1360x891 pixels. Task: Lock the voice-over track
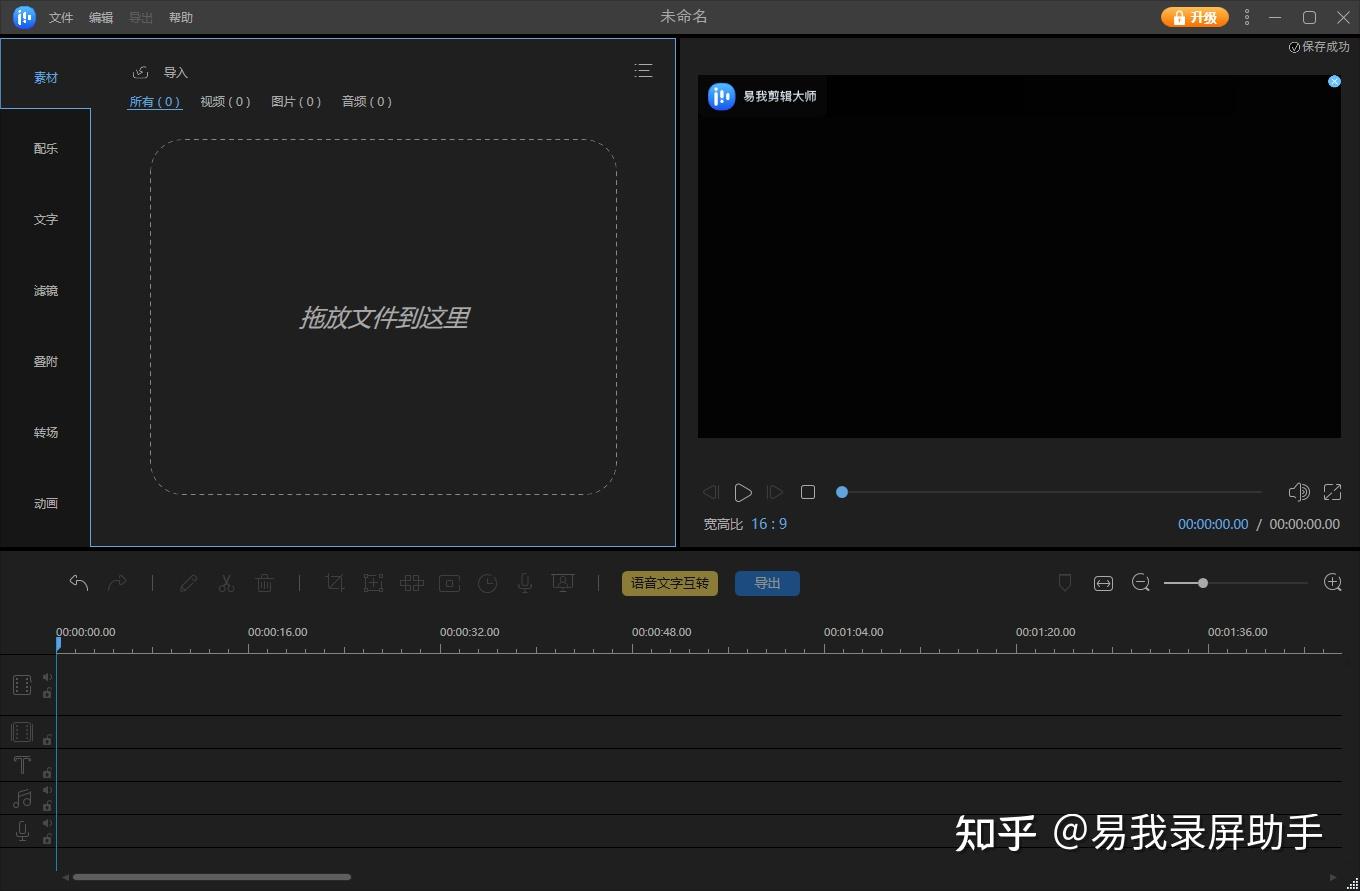[x=47, y=839]
